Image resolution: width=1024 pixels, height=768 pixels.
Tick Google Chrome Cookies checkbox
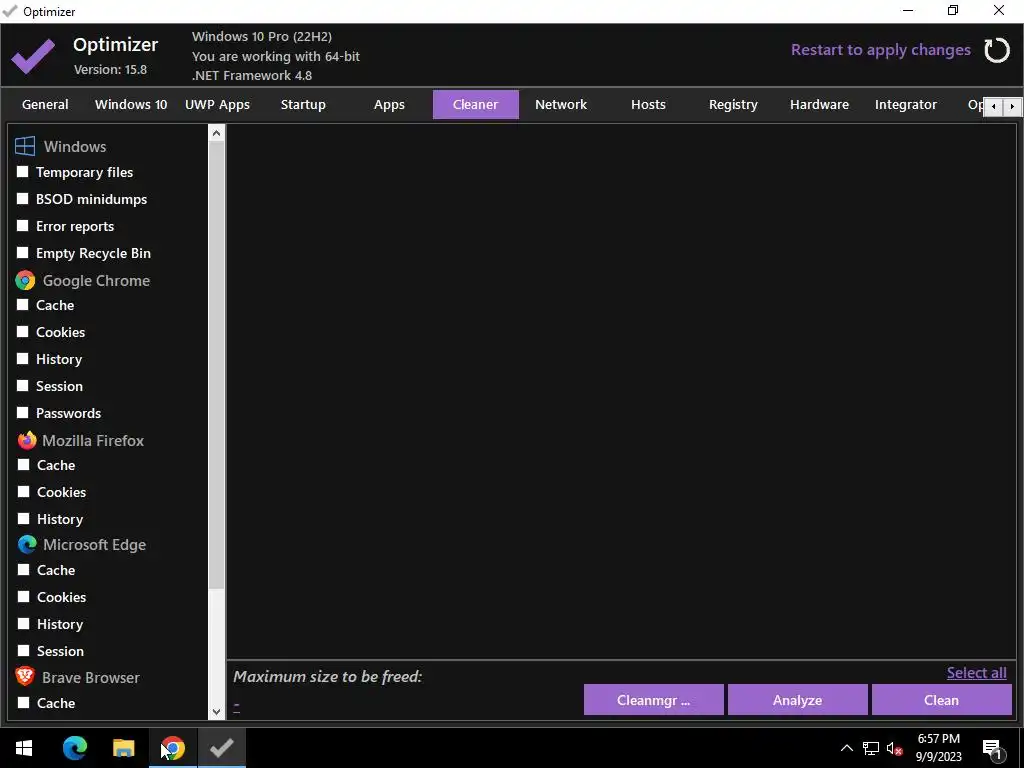coord(23,332)
